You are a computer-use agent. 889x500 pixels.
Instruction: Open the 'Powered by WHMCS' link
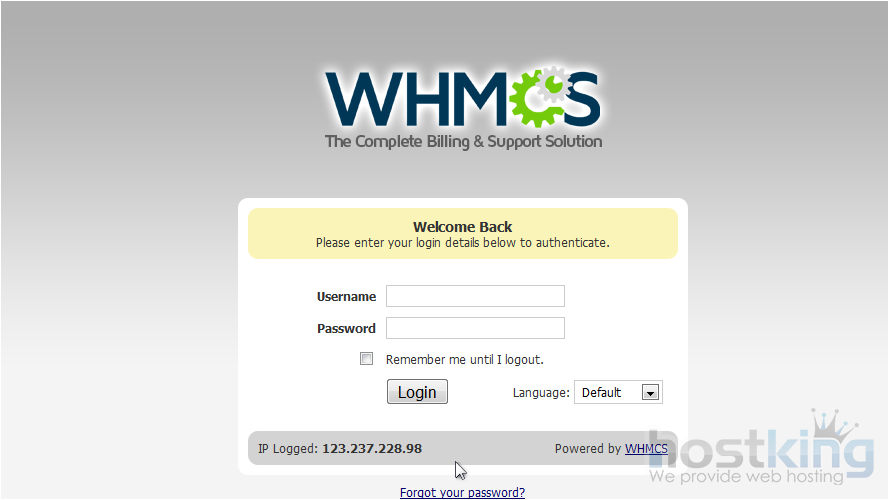[646, 448]
